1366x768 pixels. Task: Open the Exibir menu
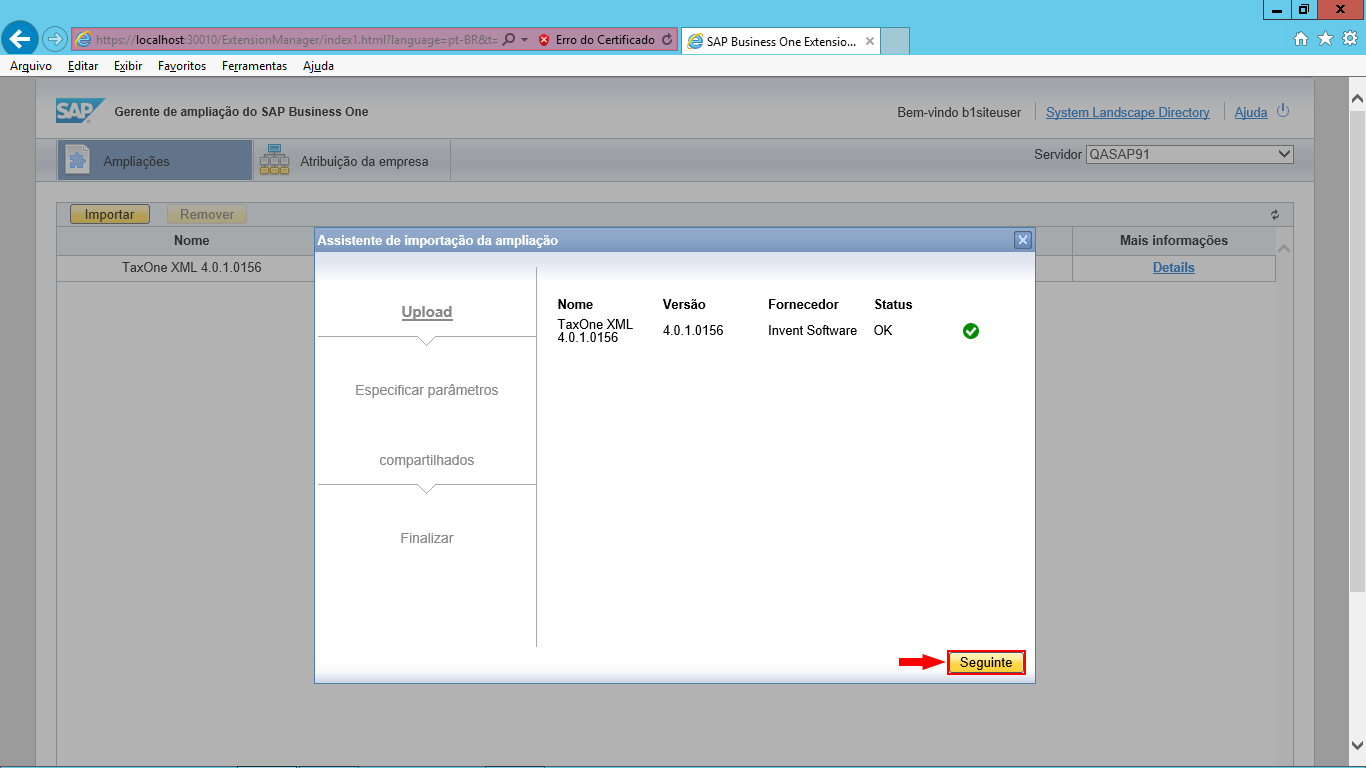[128, 66]
